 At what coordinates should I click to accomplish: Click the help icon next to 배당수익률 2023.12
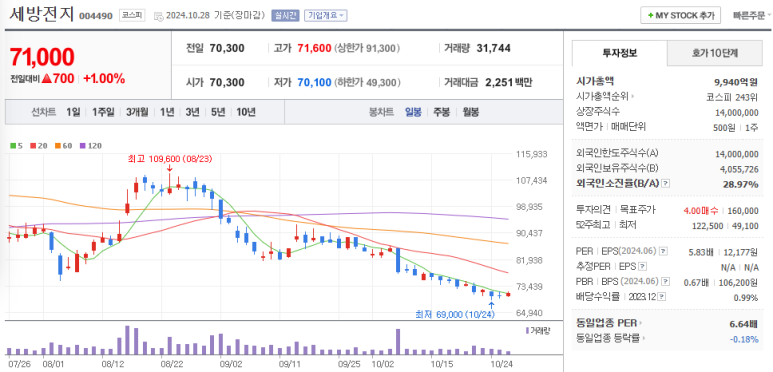click(662, 297)
